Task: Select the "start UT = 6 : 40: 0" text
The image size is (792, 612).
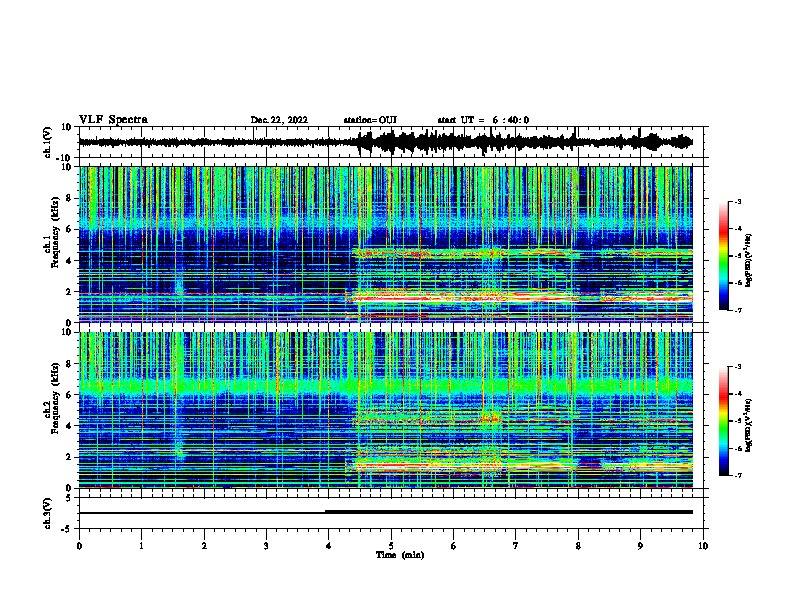Action: point(483,120)
